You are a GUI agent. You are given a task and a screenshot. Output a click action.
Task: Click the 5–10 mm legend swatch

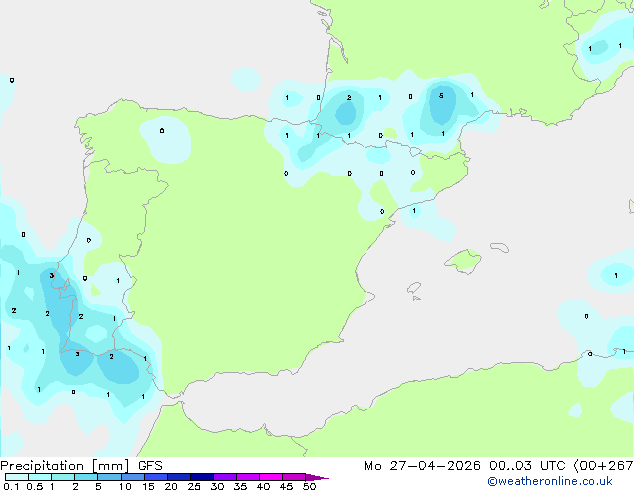coord(109,477)
